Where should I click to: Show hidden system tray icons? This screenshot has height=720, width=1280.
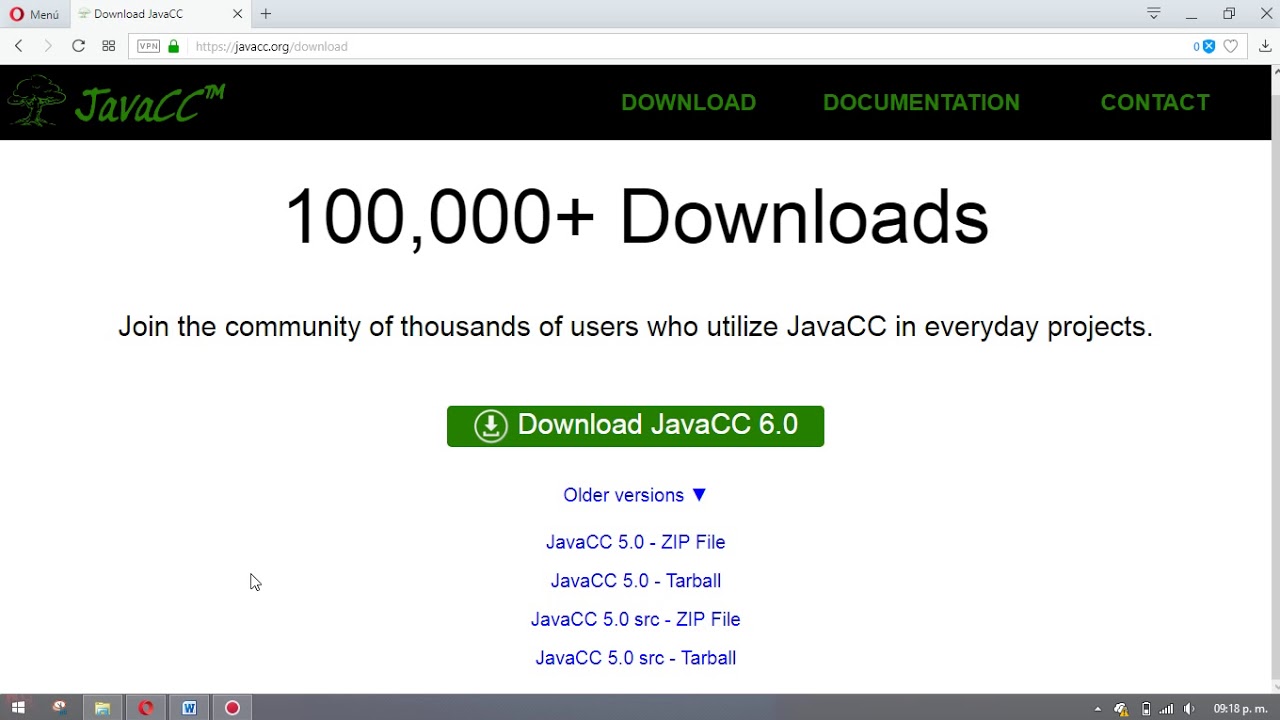pos(1098,709)
